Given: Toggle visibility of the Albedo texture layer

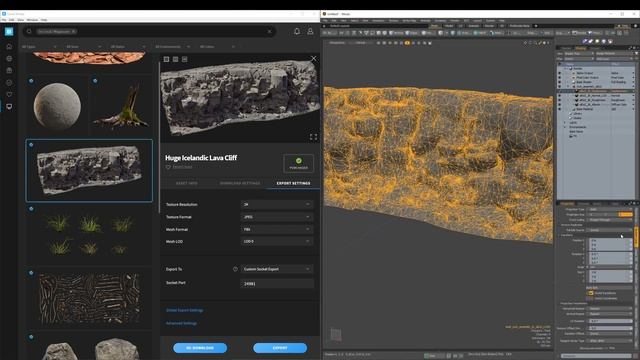Looking at the screenshot, I should click(x=560, y=104).
